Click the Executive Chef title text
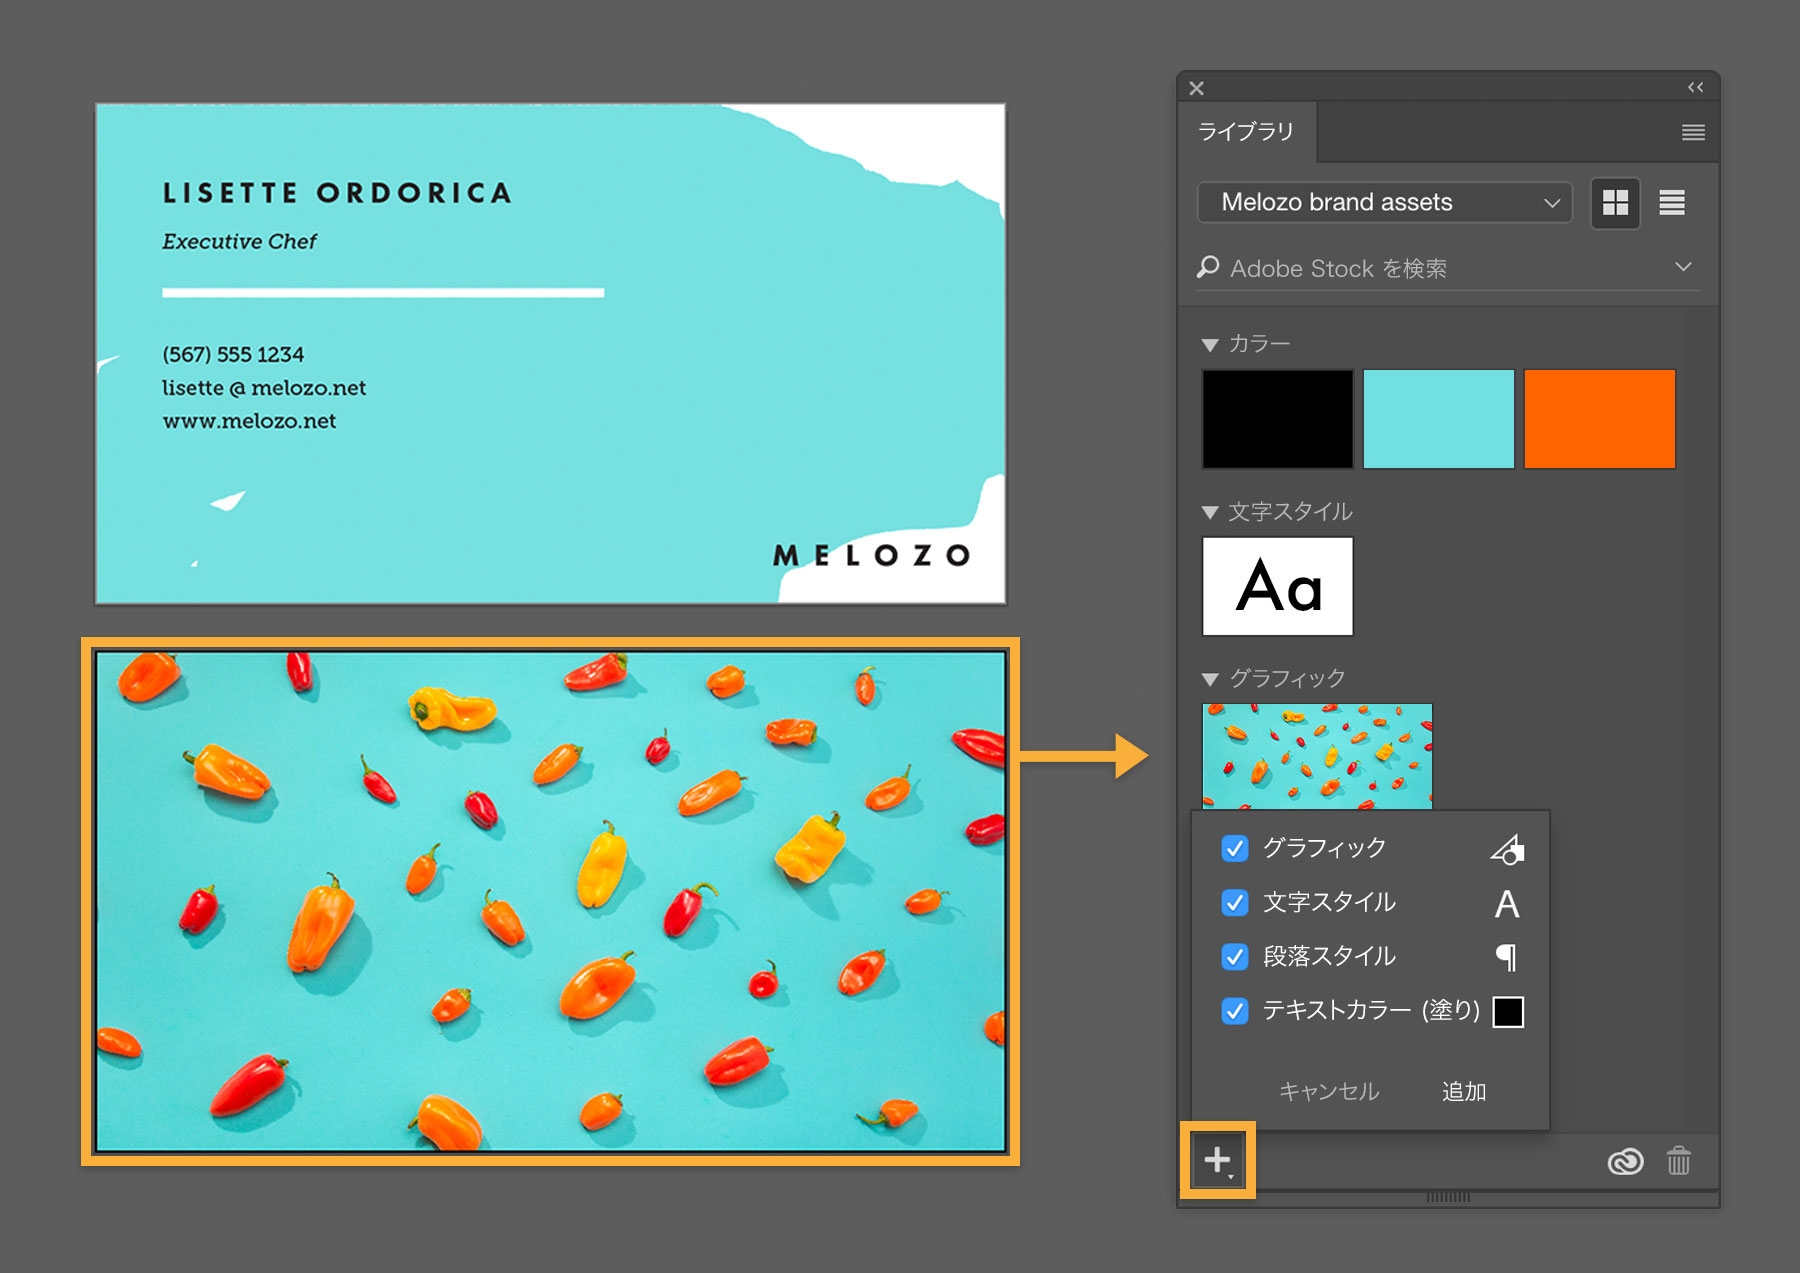This screenshot has width=1800, height=1273. pos(239,241)
